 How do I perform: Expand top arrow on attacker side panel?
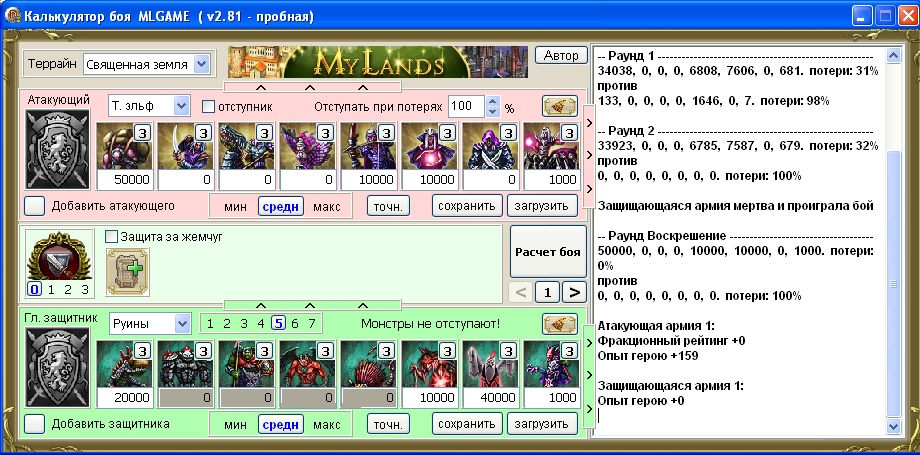tap(589, 121)
